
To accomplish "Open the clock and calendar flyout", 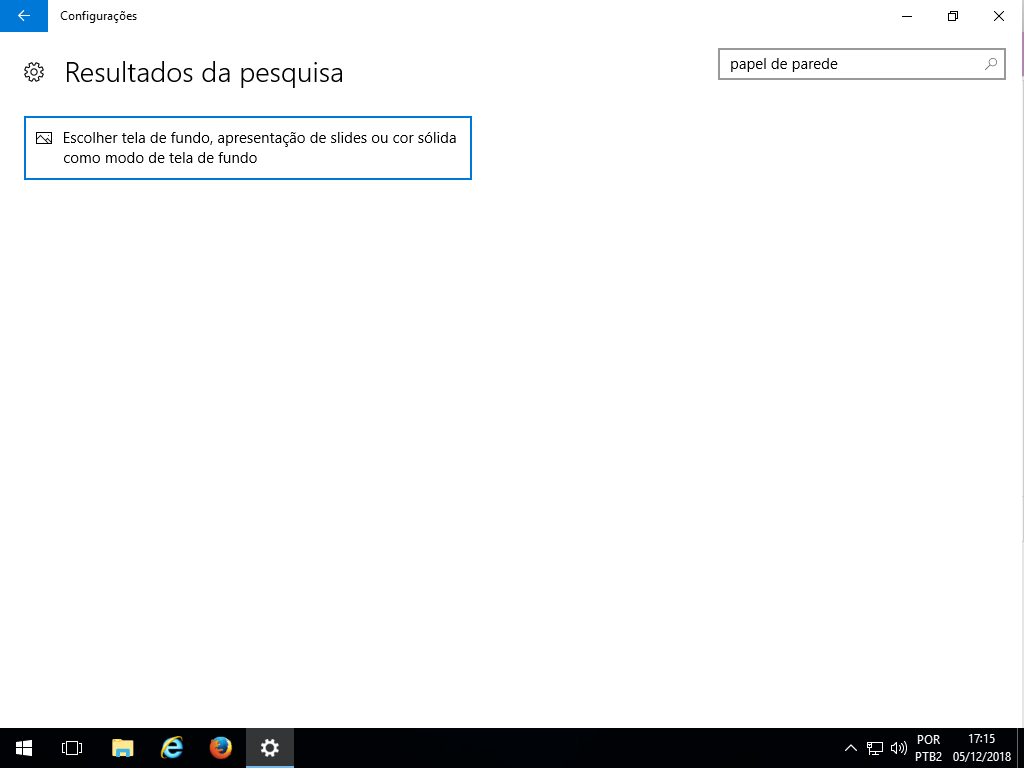I will point(981,748).
